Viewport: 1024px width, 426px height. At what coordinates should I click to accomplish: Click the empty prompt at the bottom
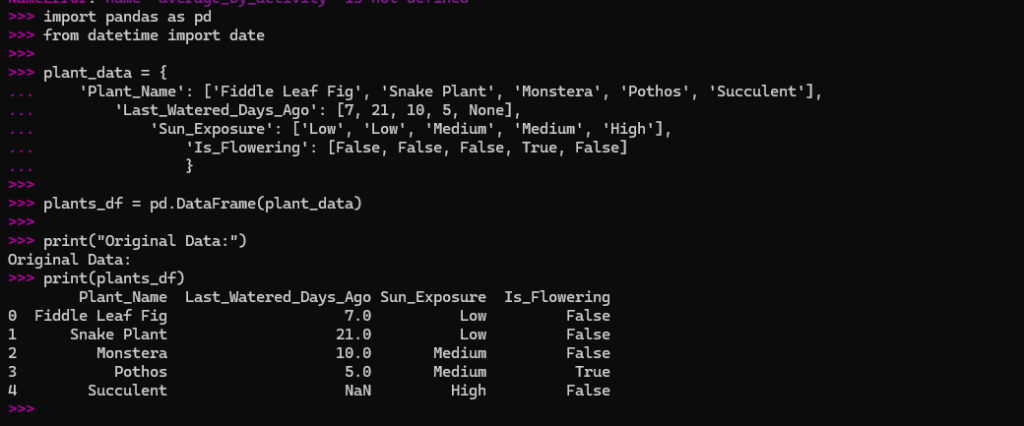pyautogui.click(x=21, y=409)
